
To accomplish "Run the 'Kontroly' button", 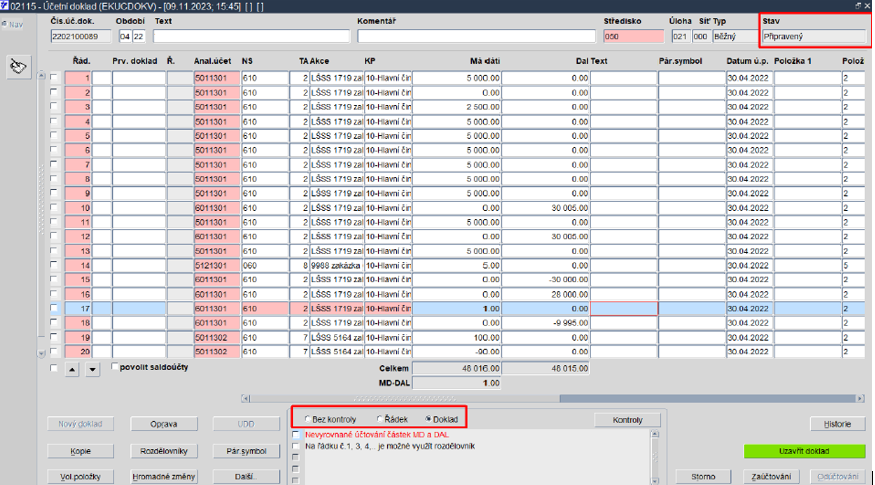I will 628,420.
